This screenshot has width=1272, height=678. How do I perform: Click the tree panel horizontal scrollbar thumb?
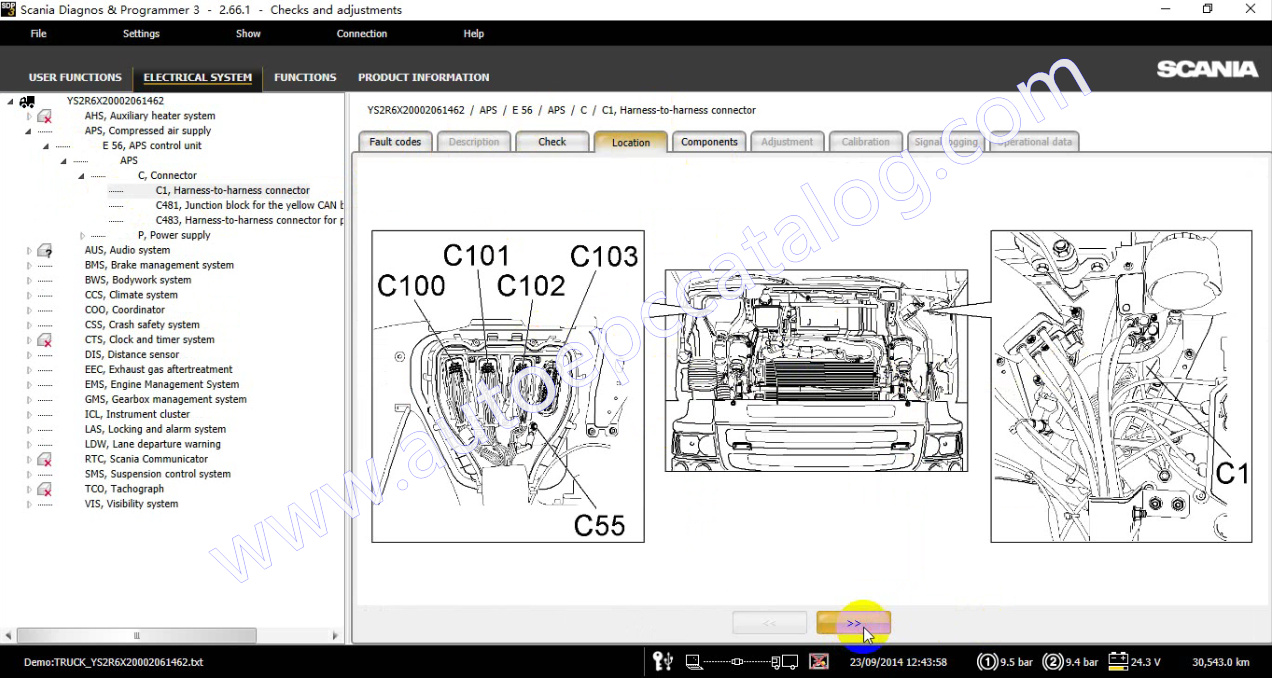coord(137,636)
